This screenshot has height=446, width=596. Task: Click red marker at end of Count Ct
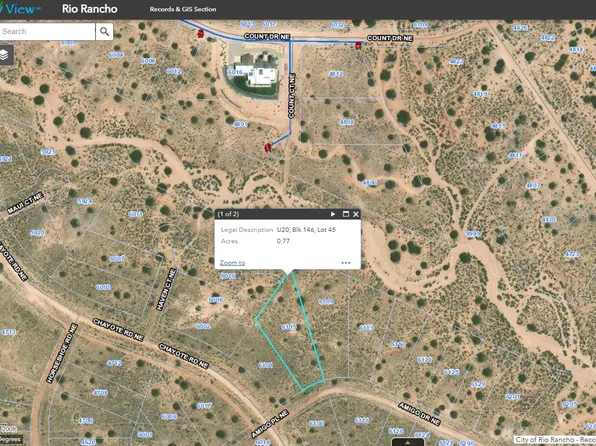(268, 147)
